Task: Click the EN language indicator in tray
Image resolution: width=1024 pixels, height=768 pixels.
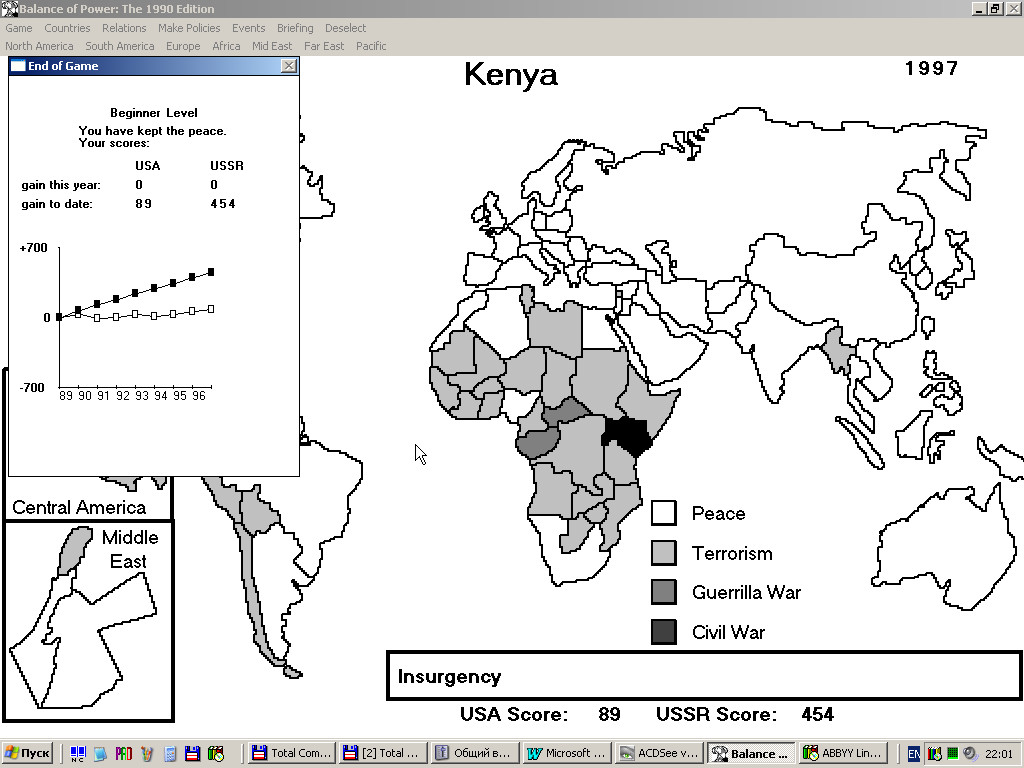Action: [914, 754]
